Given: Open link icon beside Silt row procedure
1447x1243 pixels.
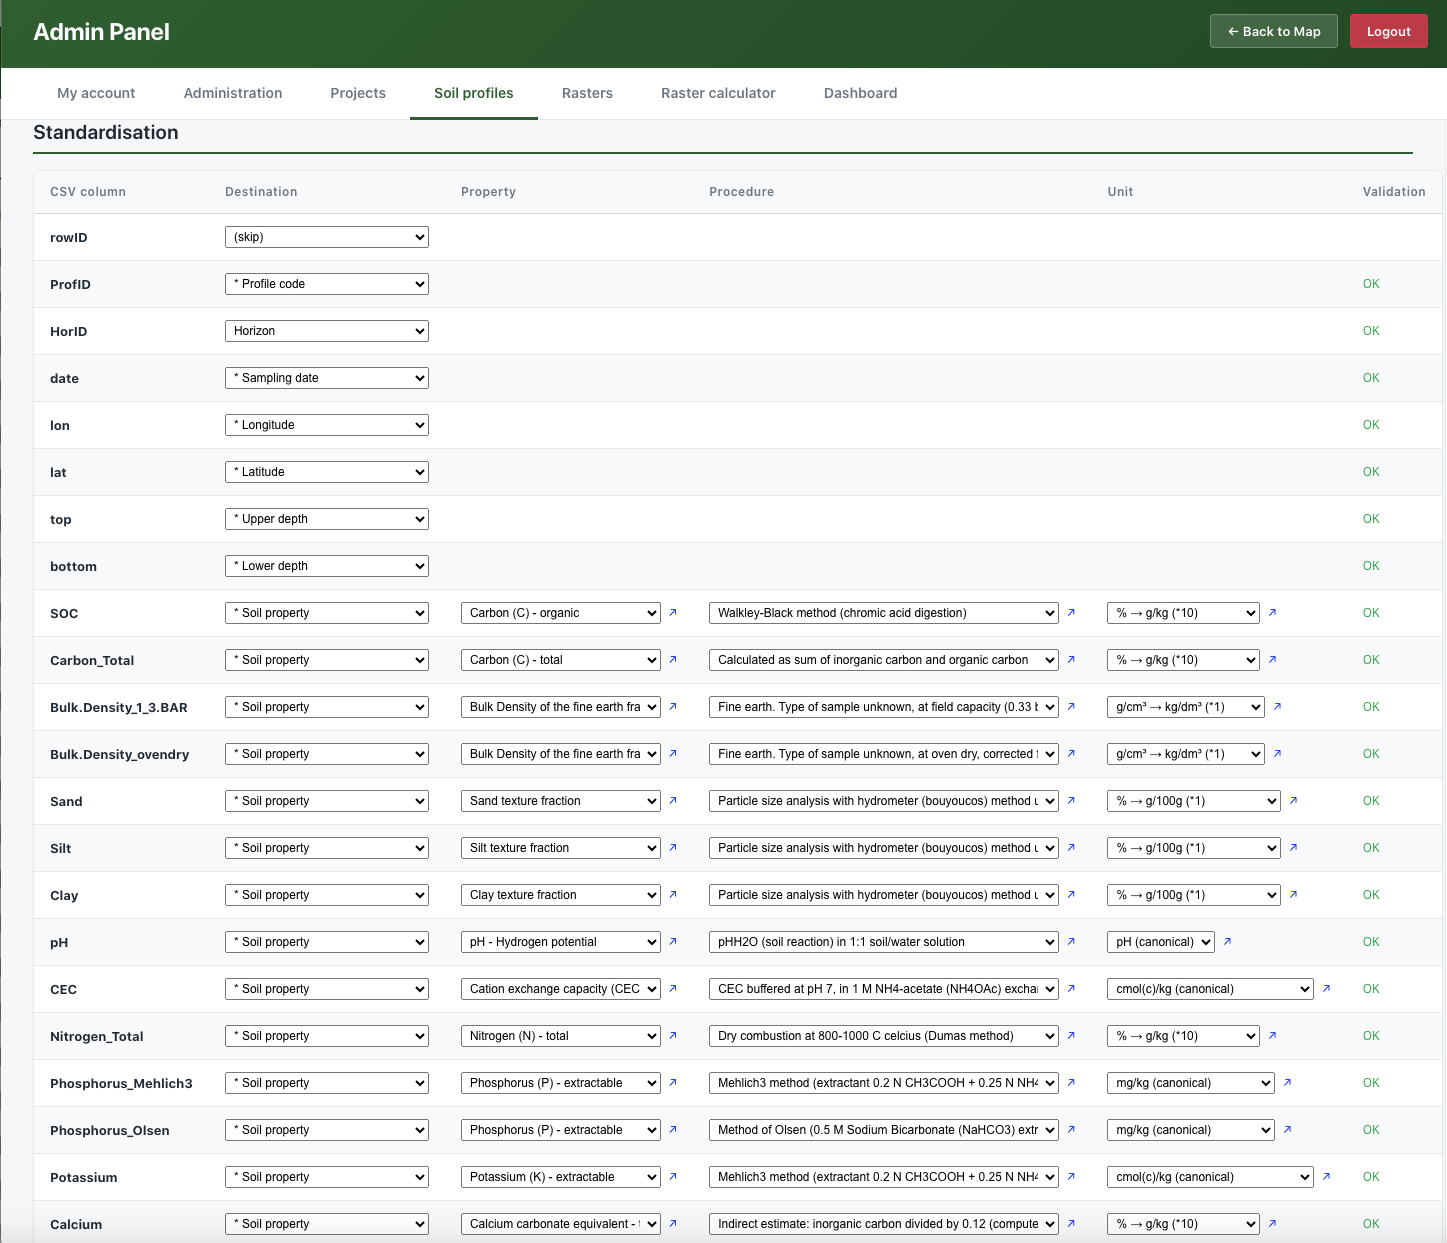Looking at the screenshot, I should click(1071, 848).
